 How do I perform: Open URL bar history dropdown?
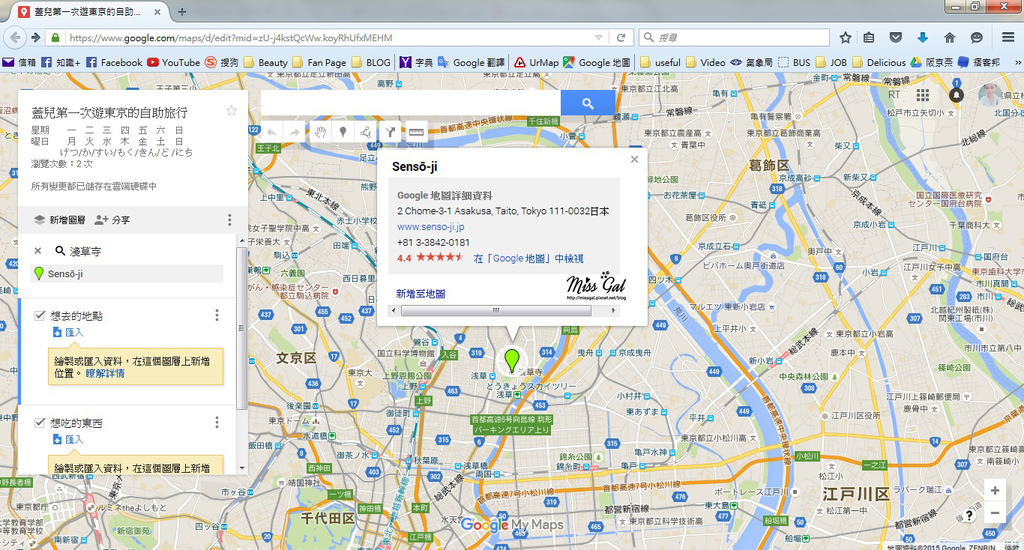598,38
